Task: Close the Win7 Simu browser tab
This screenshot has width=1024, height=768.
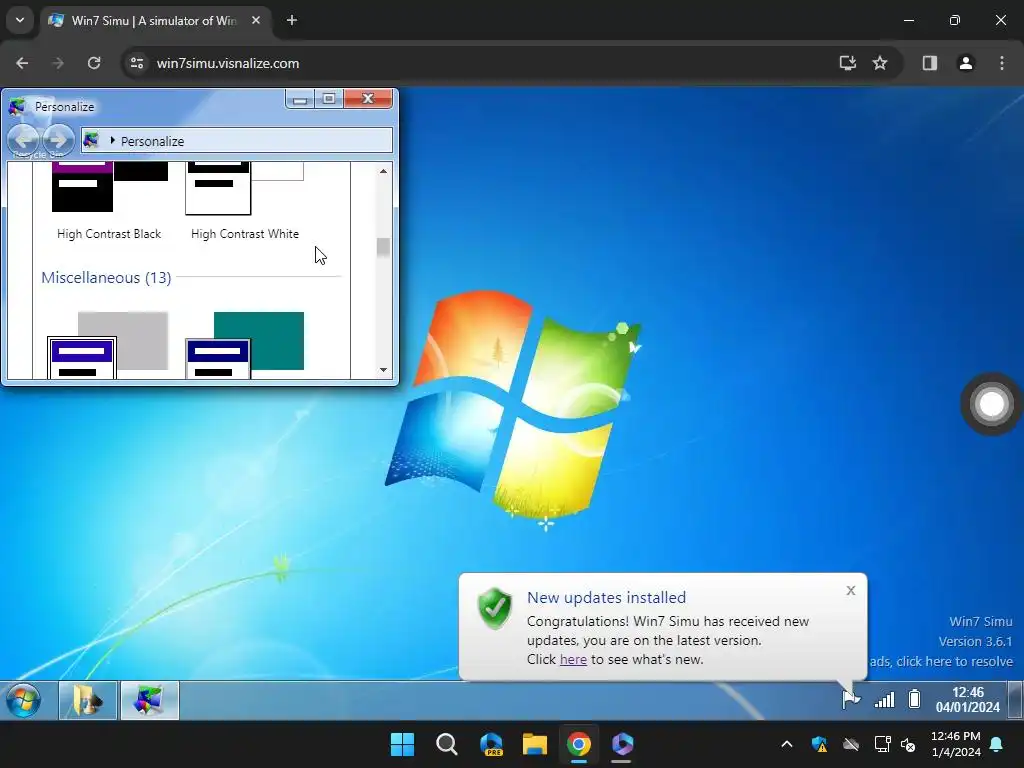Action: pyautogui.click(x=256, y=20)
